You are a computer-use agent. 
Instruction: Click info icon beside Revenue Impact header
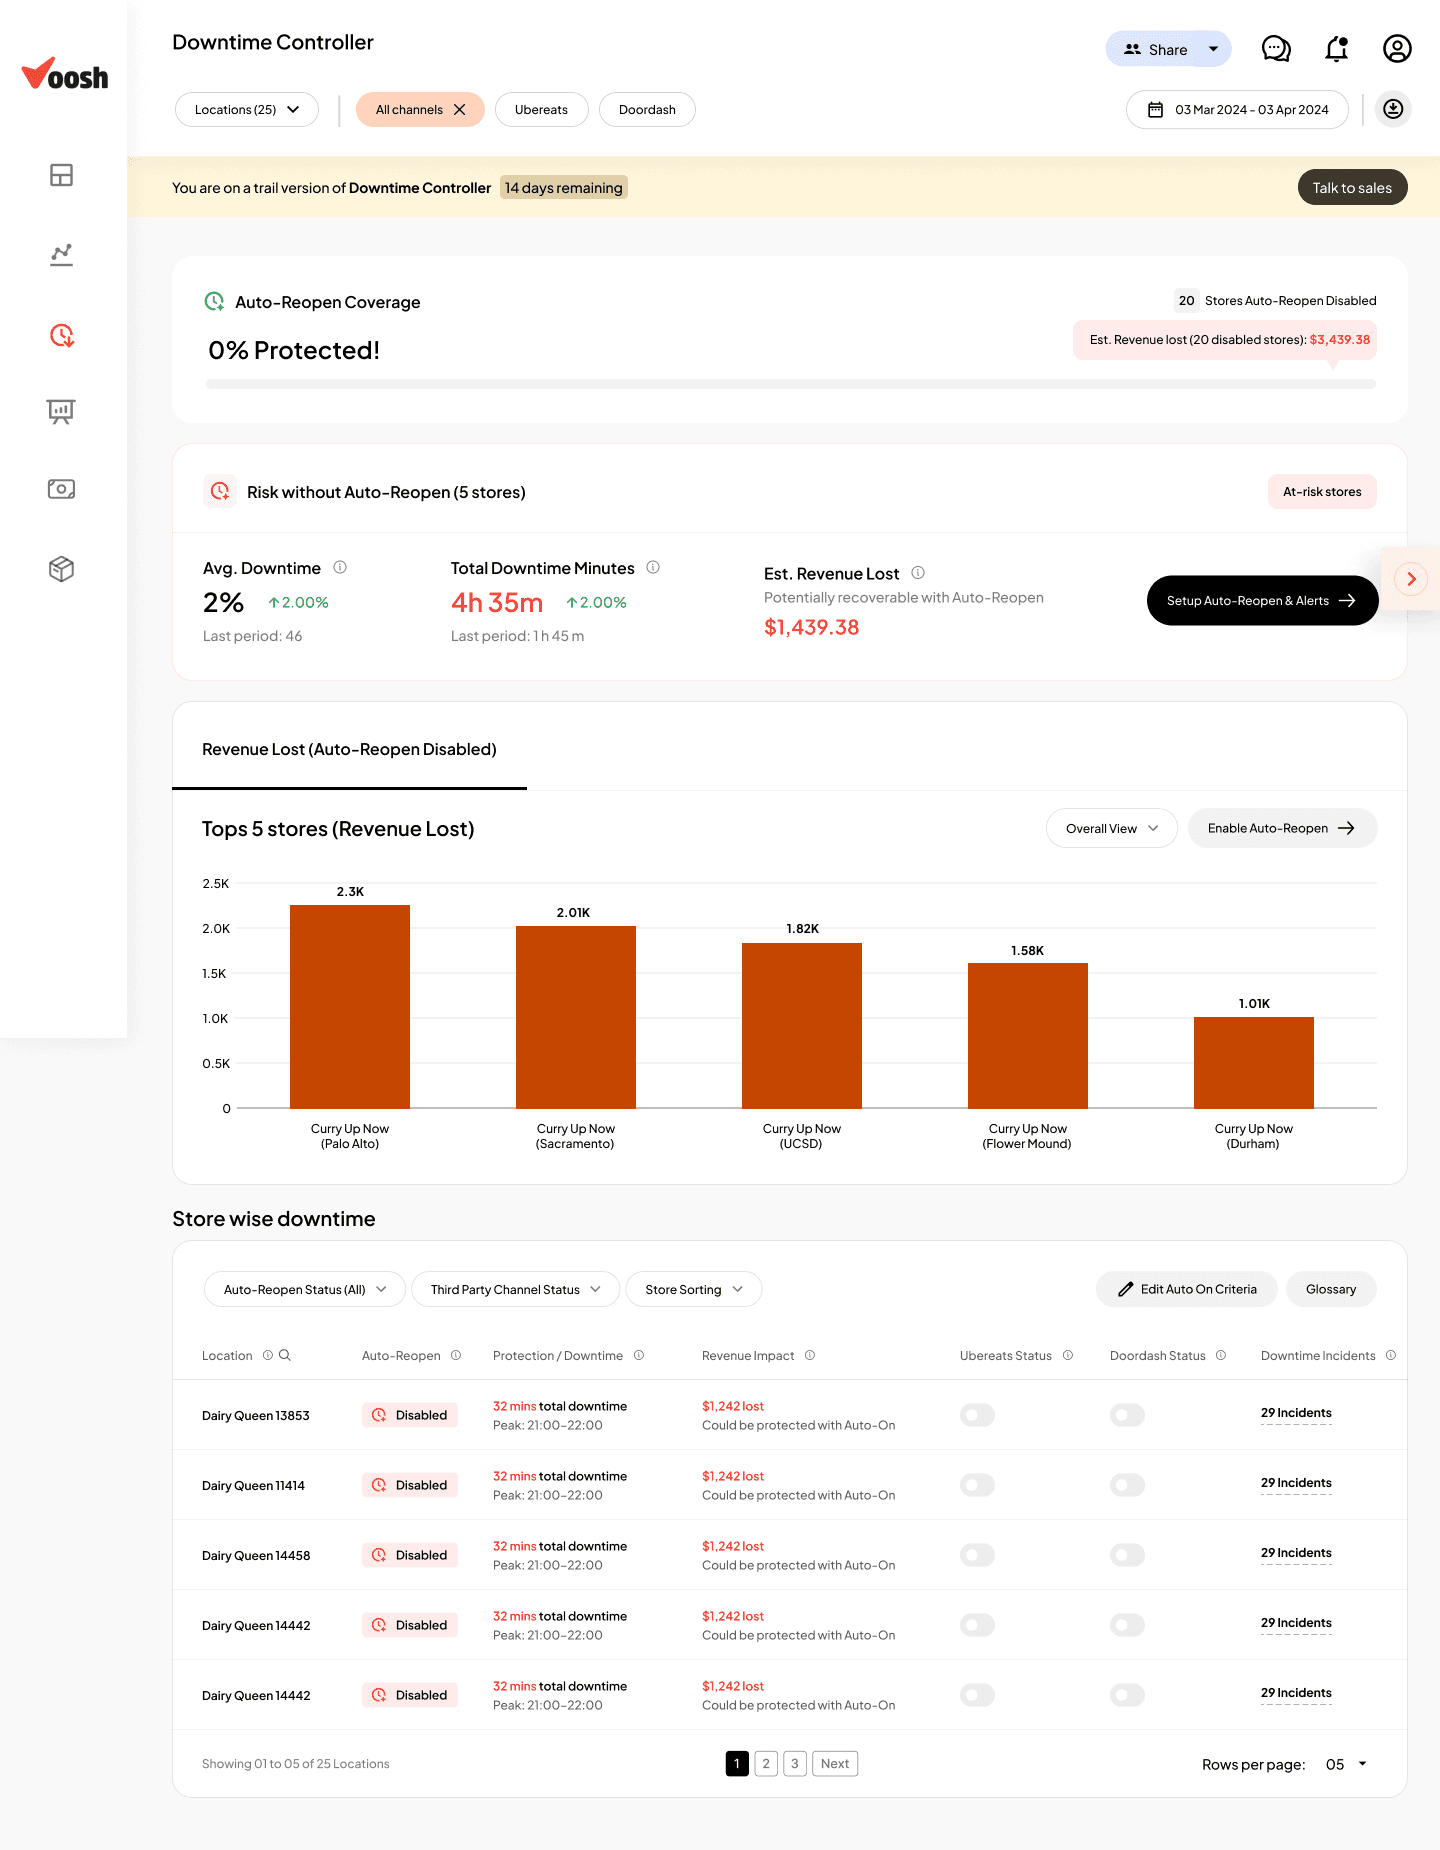(x=810, y=1355)
